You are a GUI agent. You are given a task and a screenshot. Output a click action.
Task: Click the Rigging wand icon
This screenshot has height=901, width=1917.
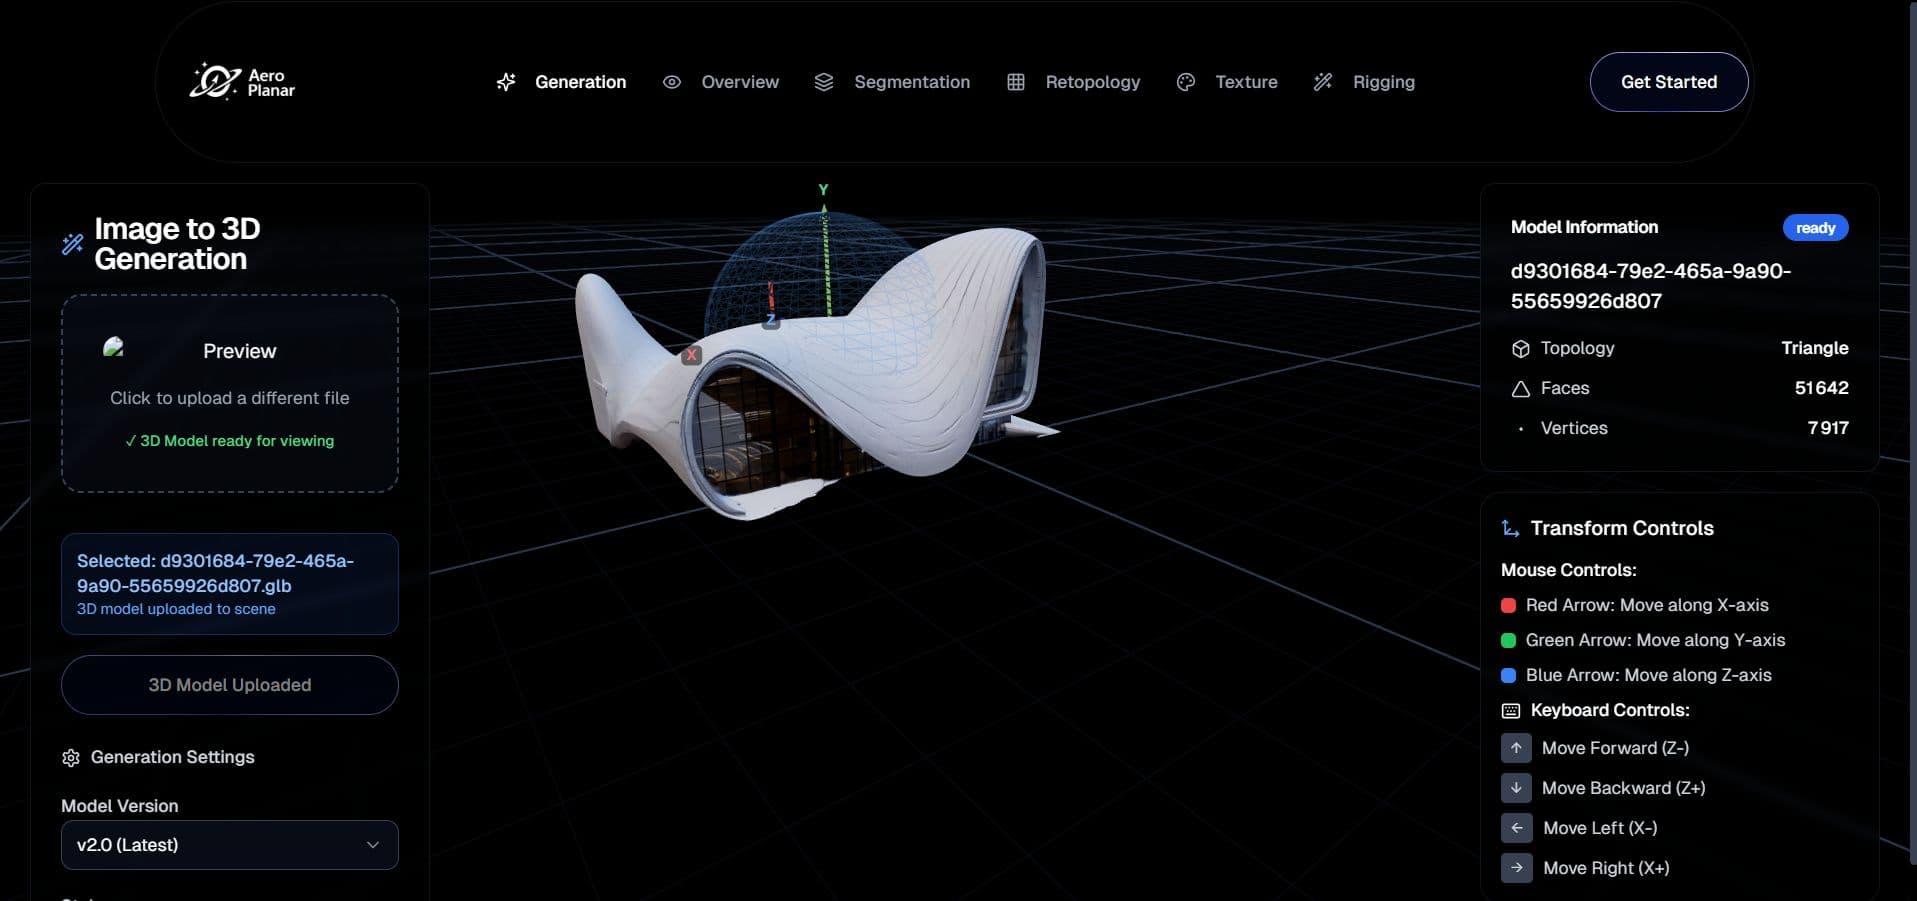point(1323,82)
